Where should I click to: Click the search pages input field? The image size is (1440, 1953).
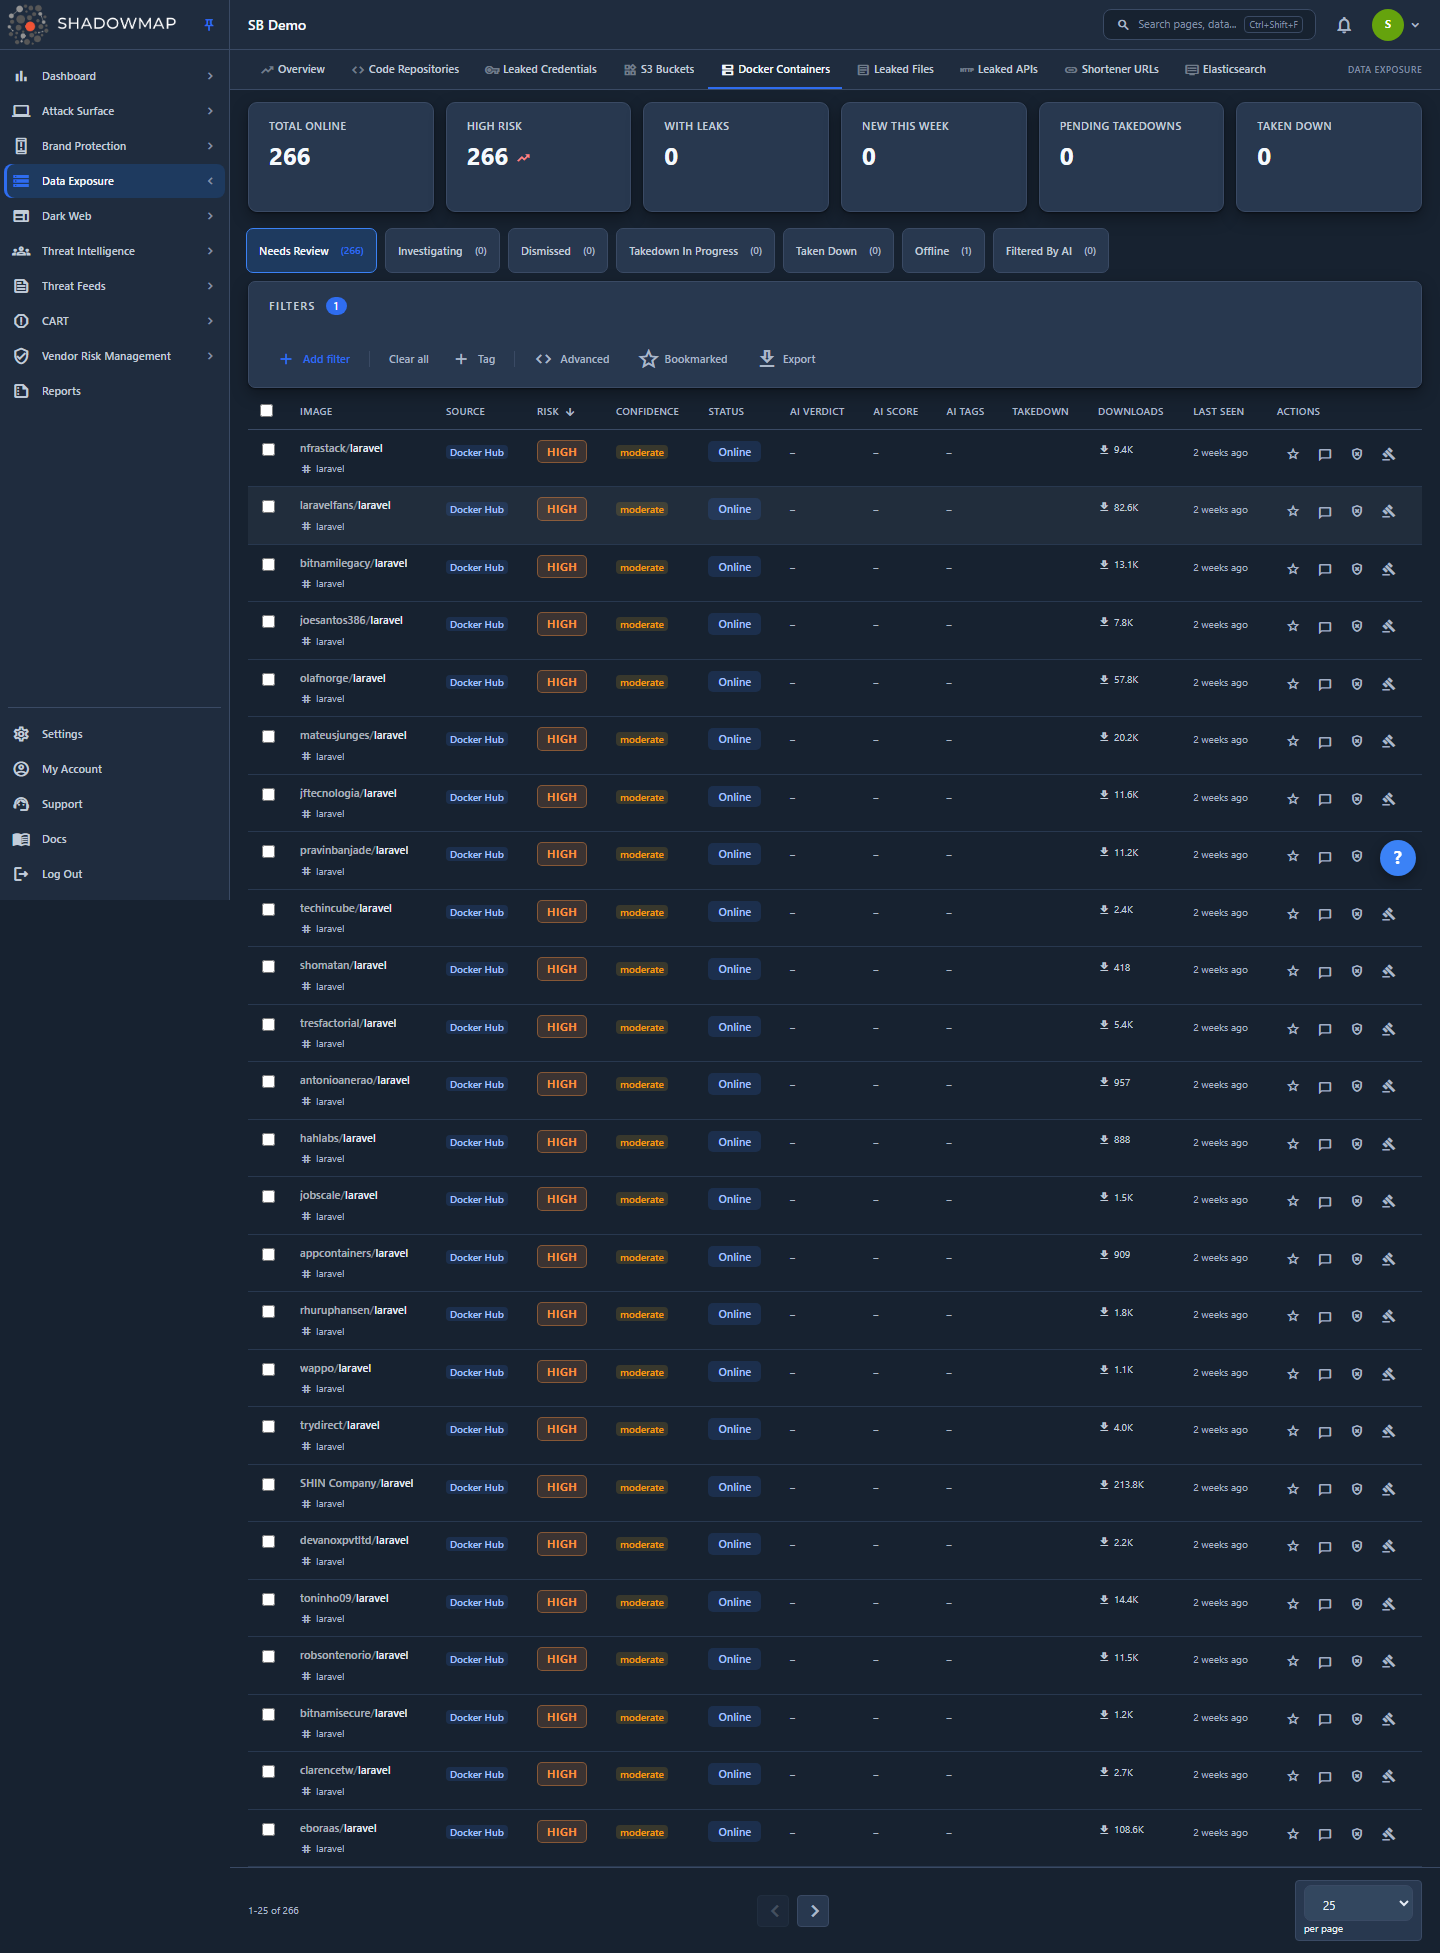(1209, 25)
